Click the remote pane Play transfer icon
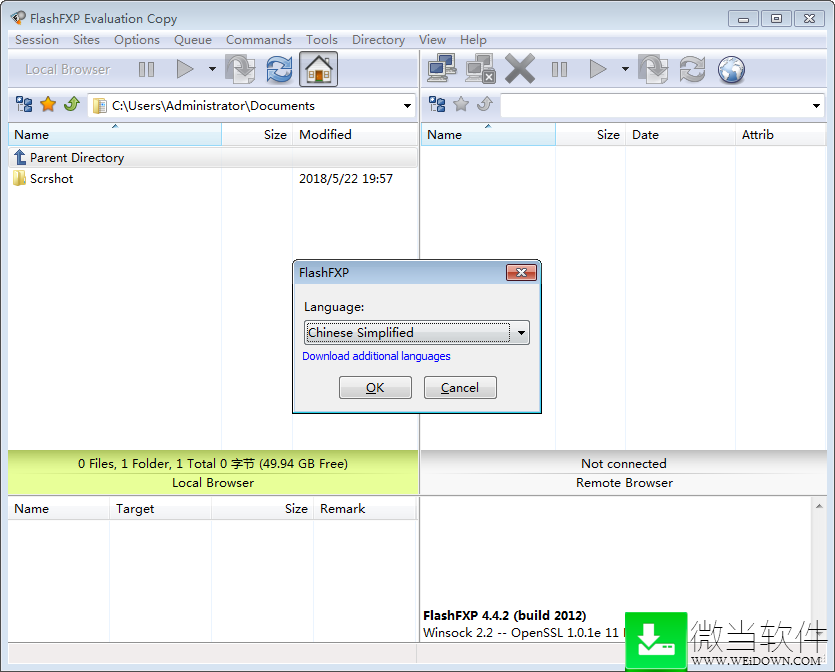Image resolution: width=835 pixels, height=672 pixels. click(598, 69)
